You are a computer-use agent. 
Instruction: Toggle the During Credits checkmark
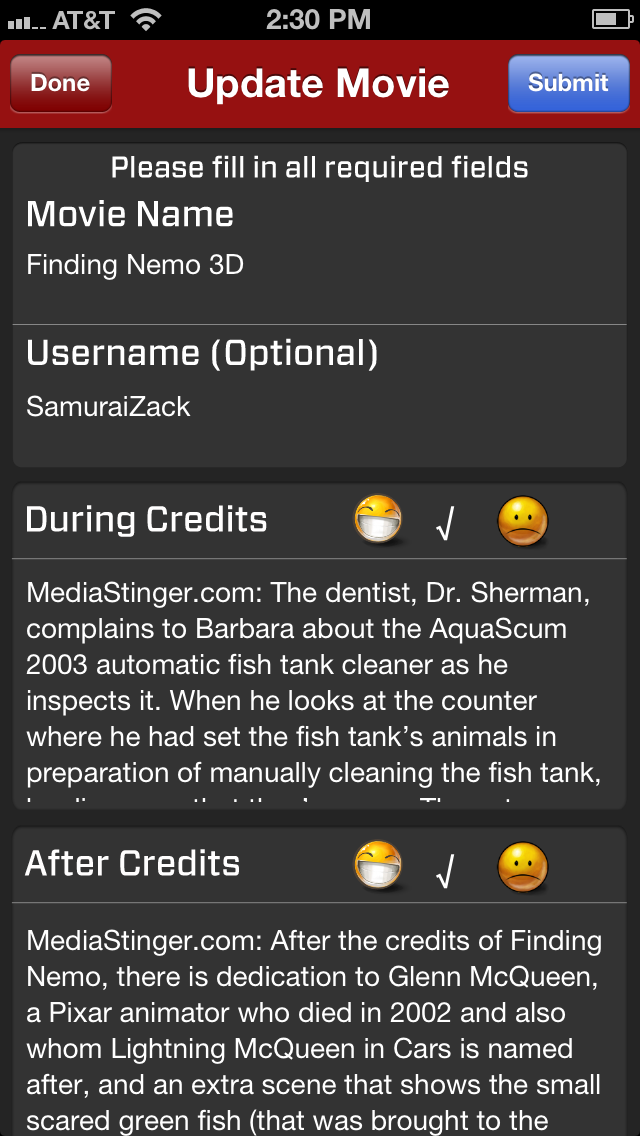pos(446,522)
